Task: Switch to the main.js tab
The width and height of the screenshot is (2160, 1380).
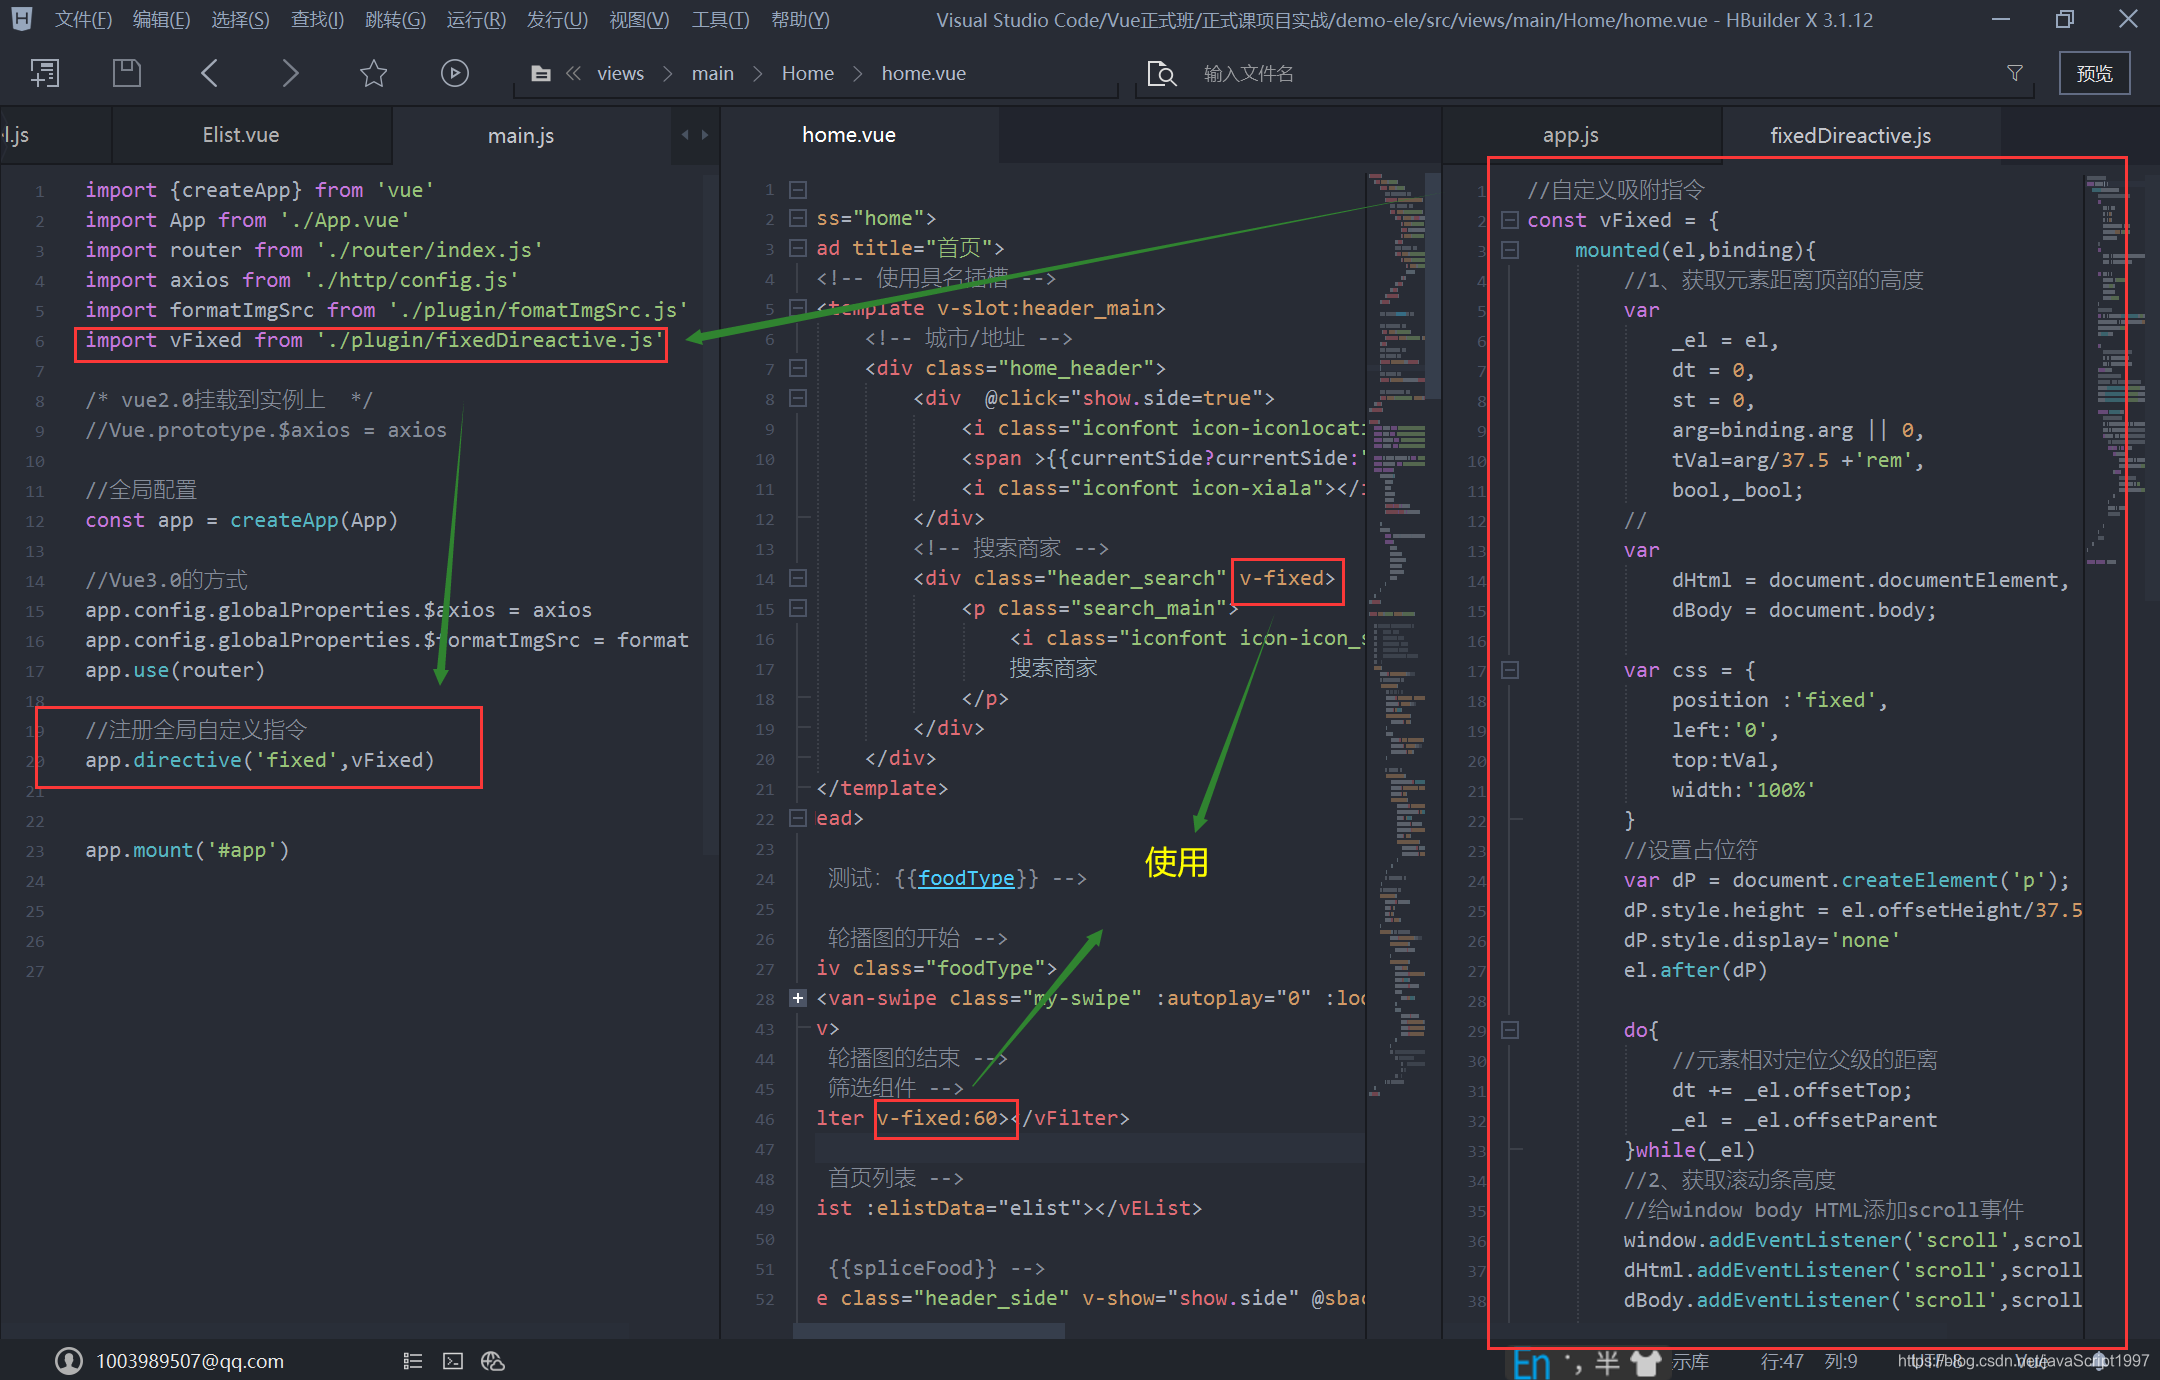Action: (521, 135)
